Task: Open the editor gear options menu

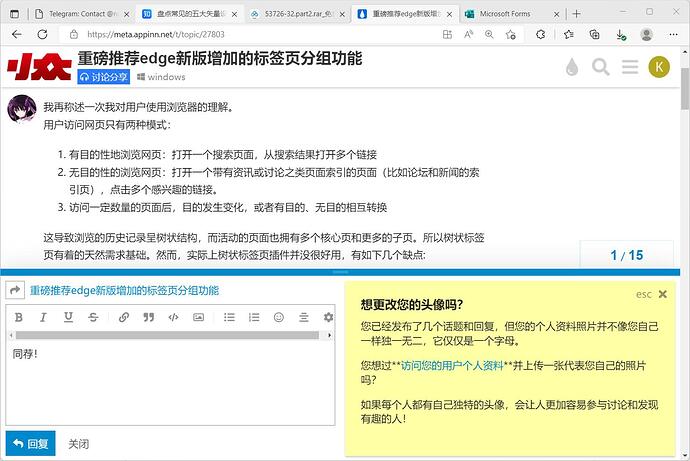Action: 328,317
